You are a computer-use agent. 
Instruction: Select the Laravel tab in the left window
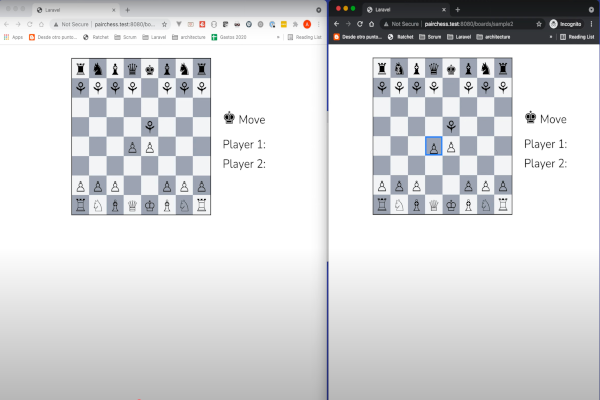[76, 10]
